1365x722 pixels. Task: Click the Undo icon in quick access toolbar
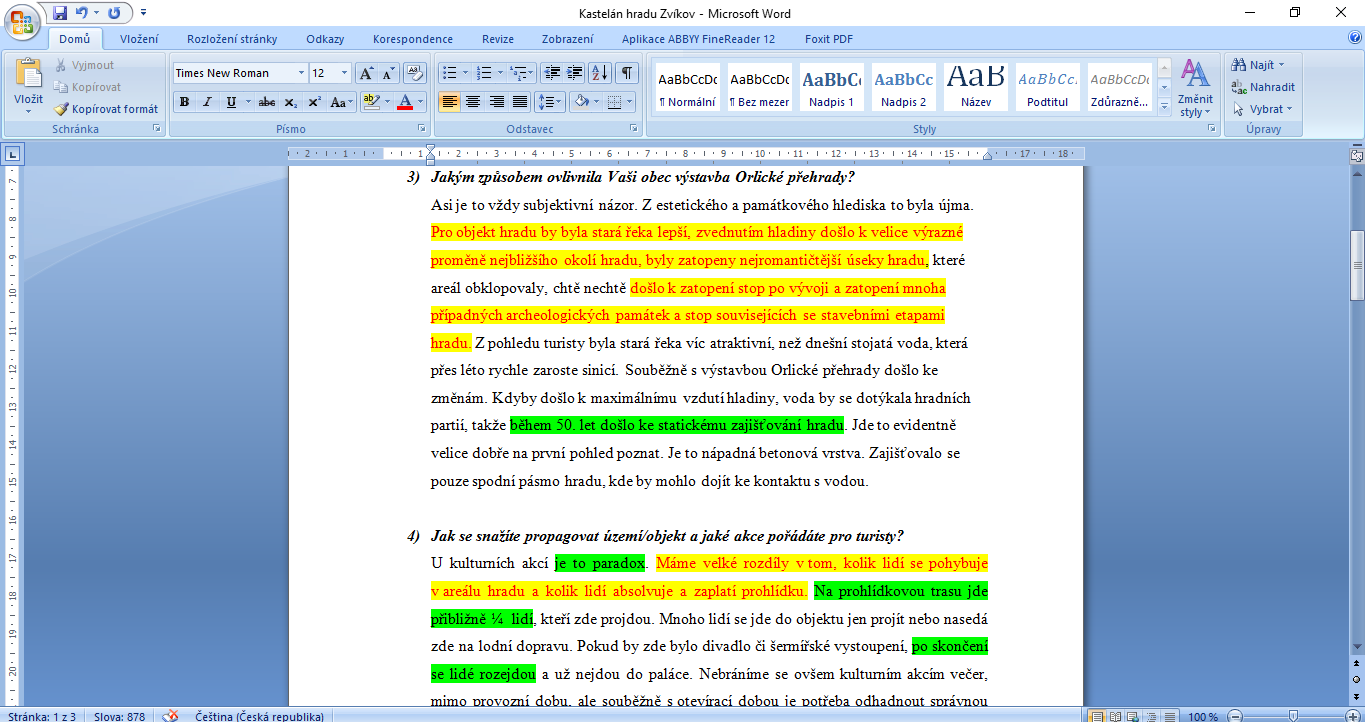click(x=82, y=13)
